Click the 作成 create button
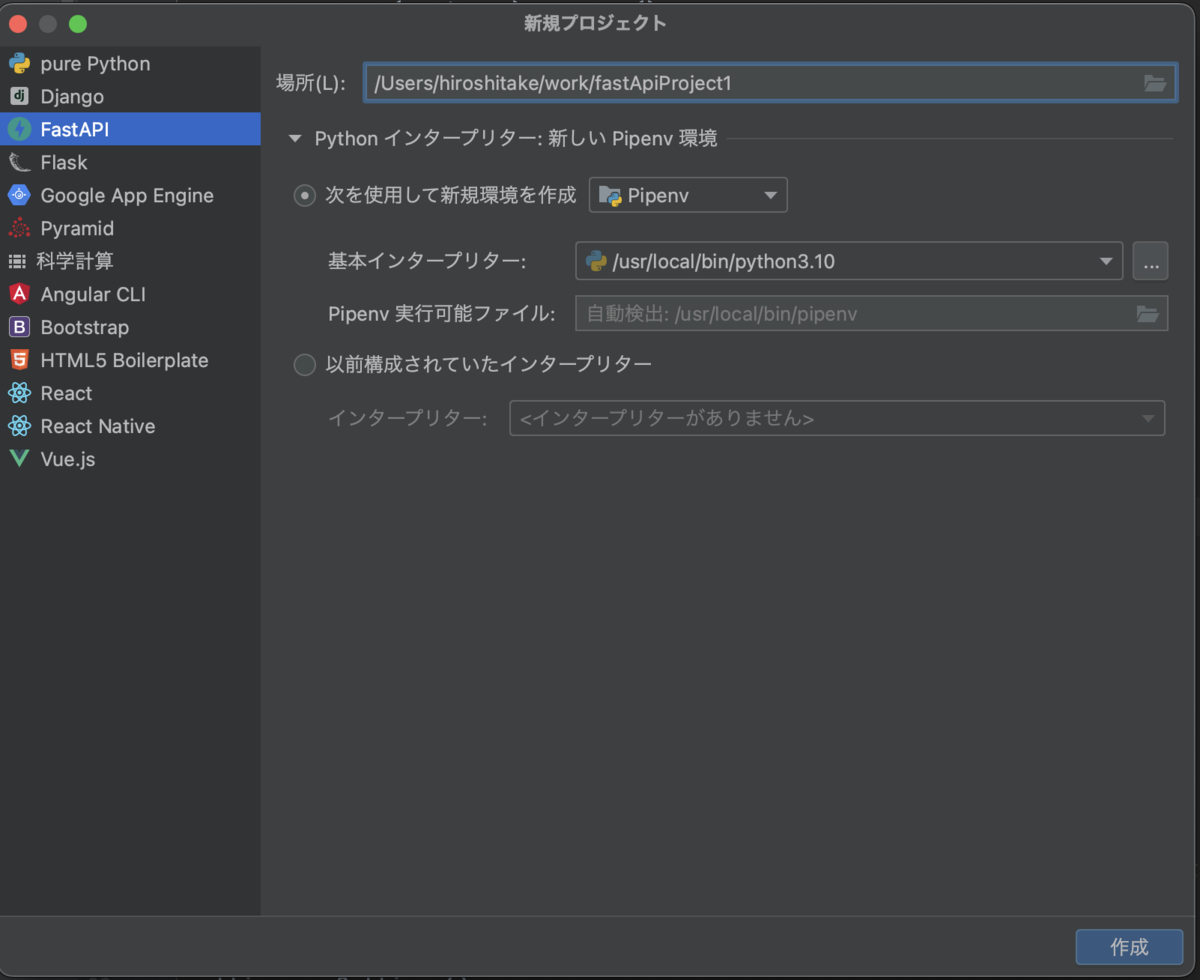 click(x=1129, y=948)
